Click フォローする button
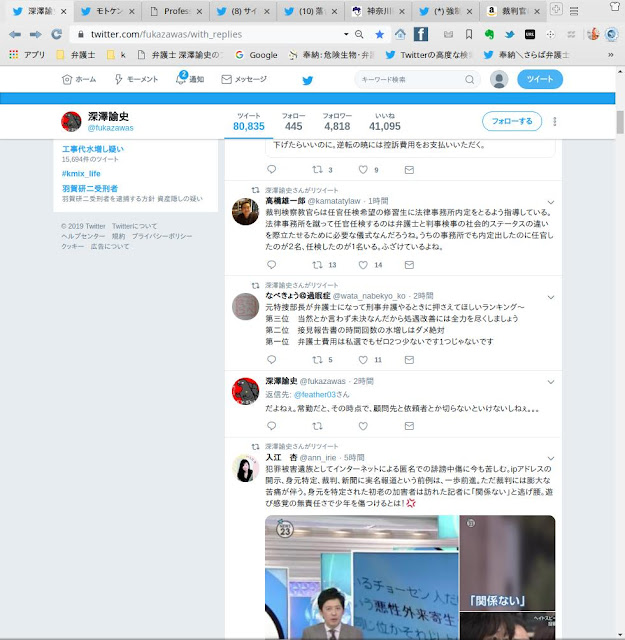 512,121
